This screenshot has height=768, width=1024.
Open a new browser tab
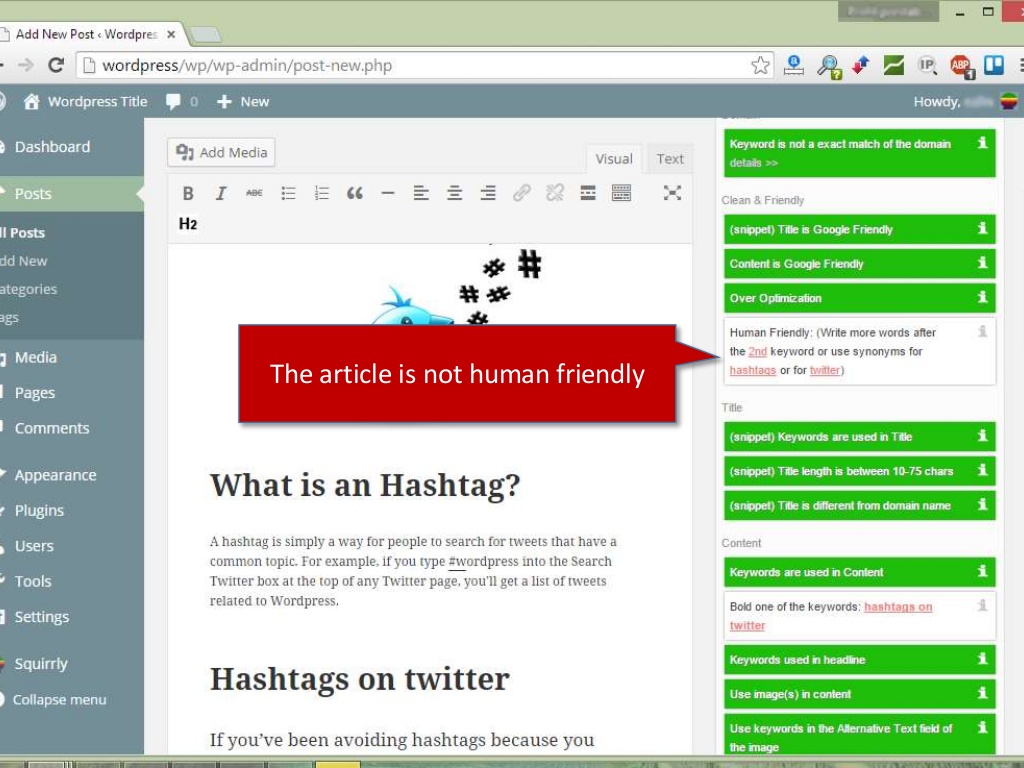click(x=206, y=34)
